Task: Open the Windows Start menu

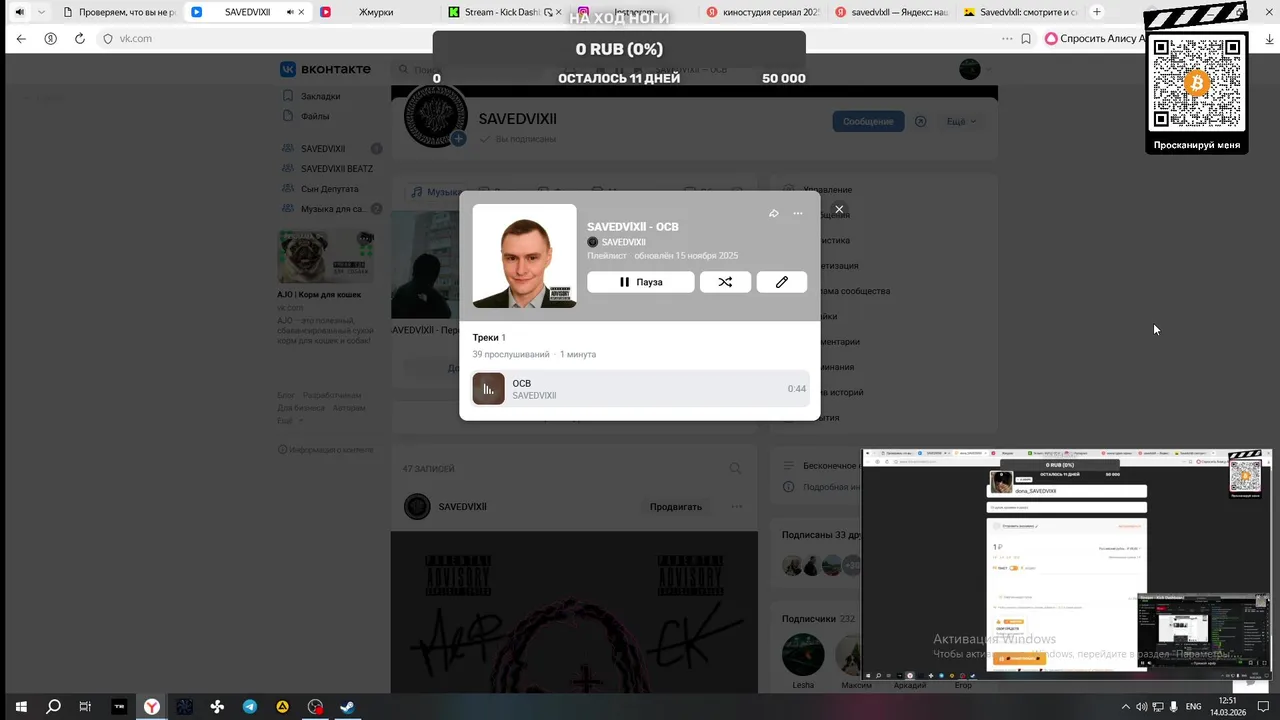Action: [20, 706]
